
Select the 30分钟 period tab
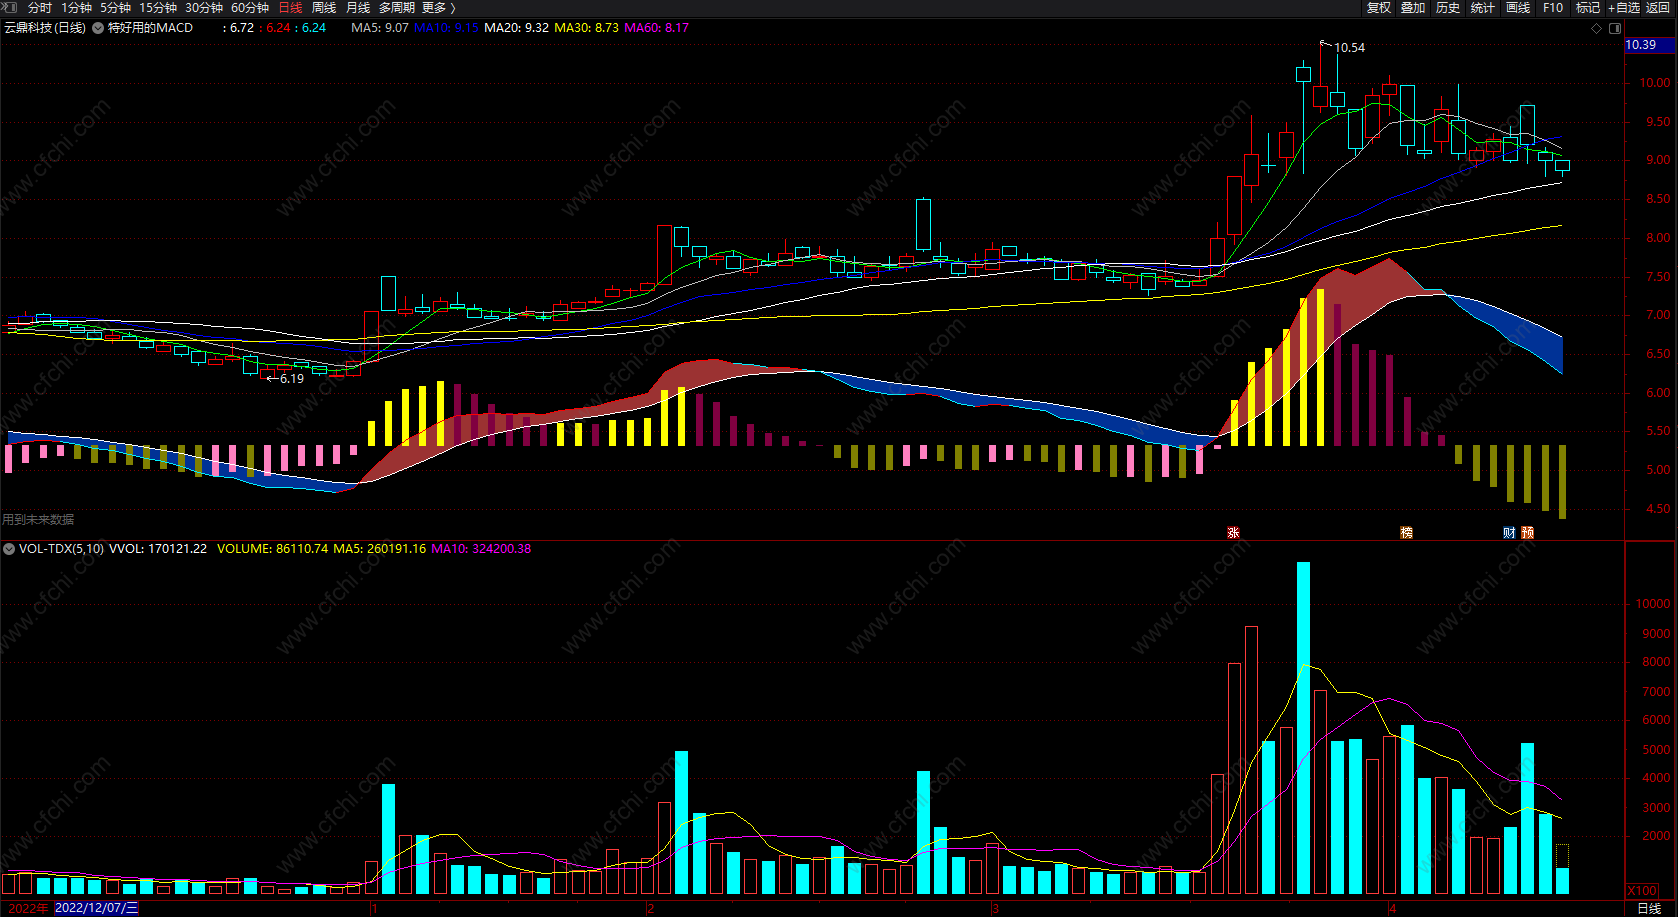tap(204, 7)
